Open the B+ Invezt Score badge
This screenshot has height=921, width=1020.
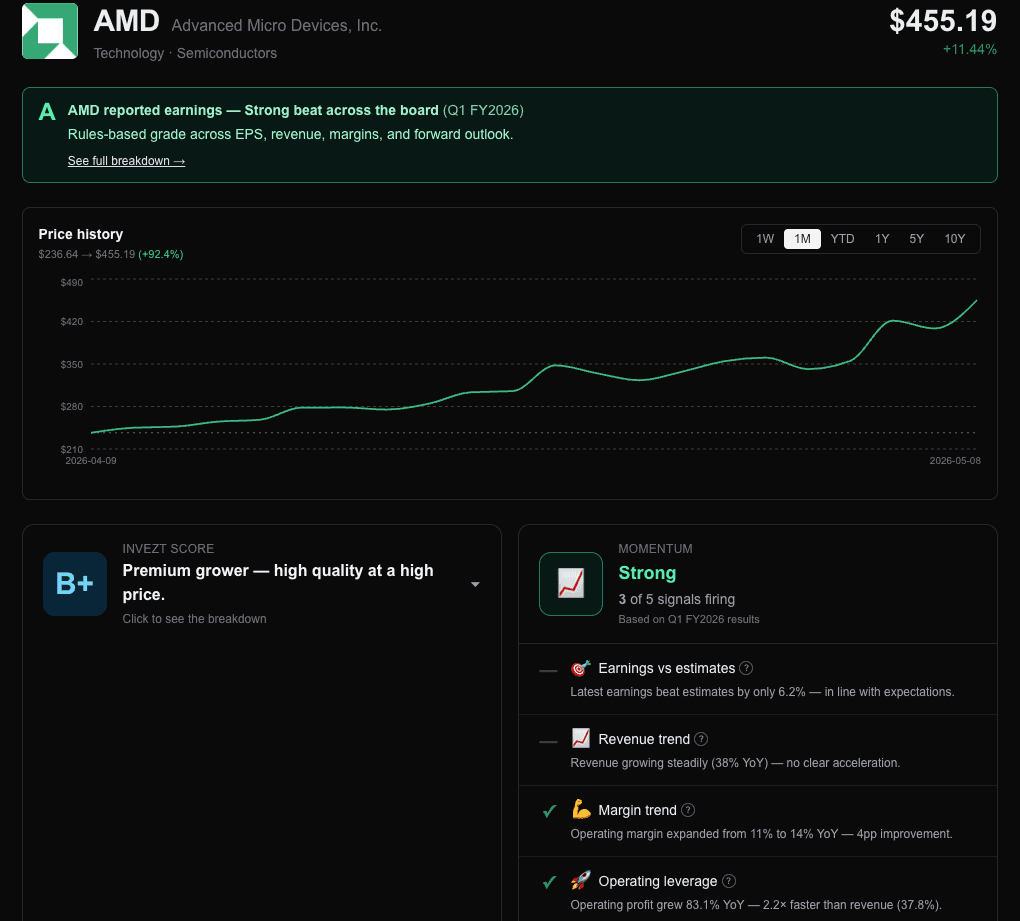[75, 583]
